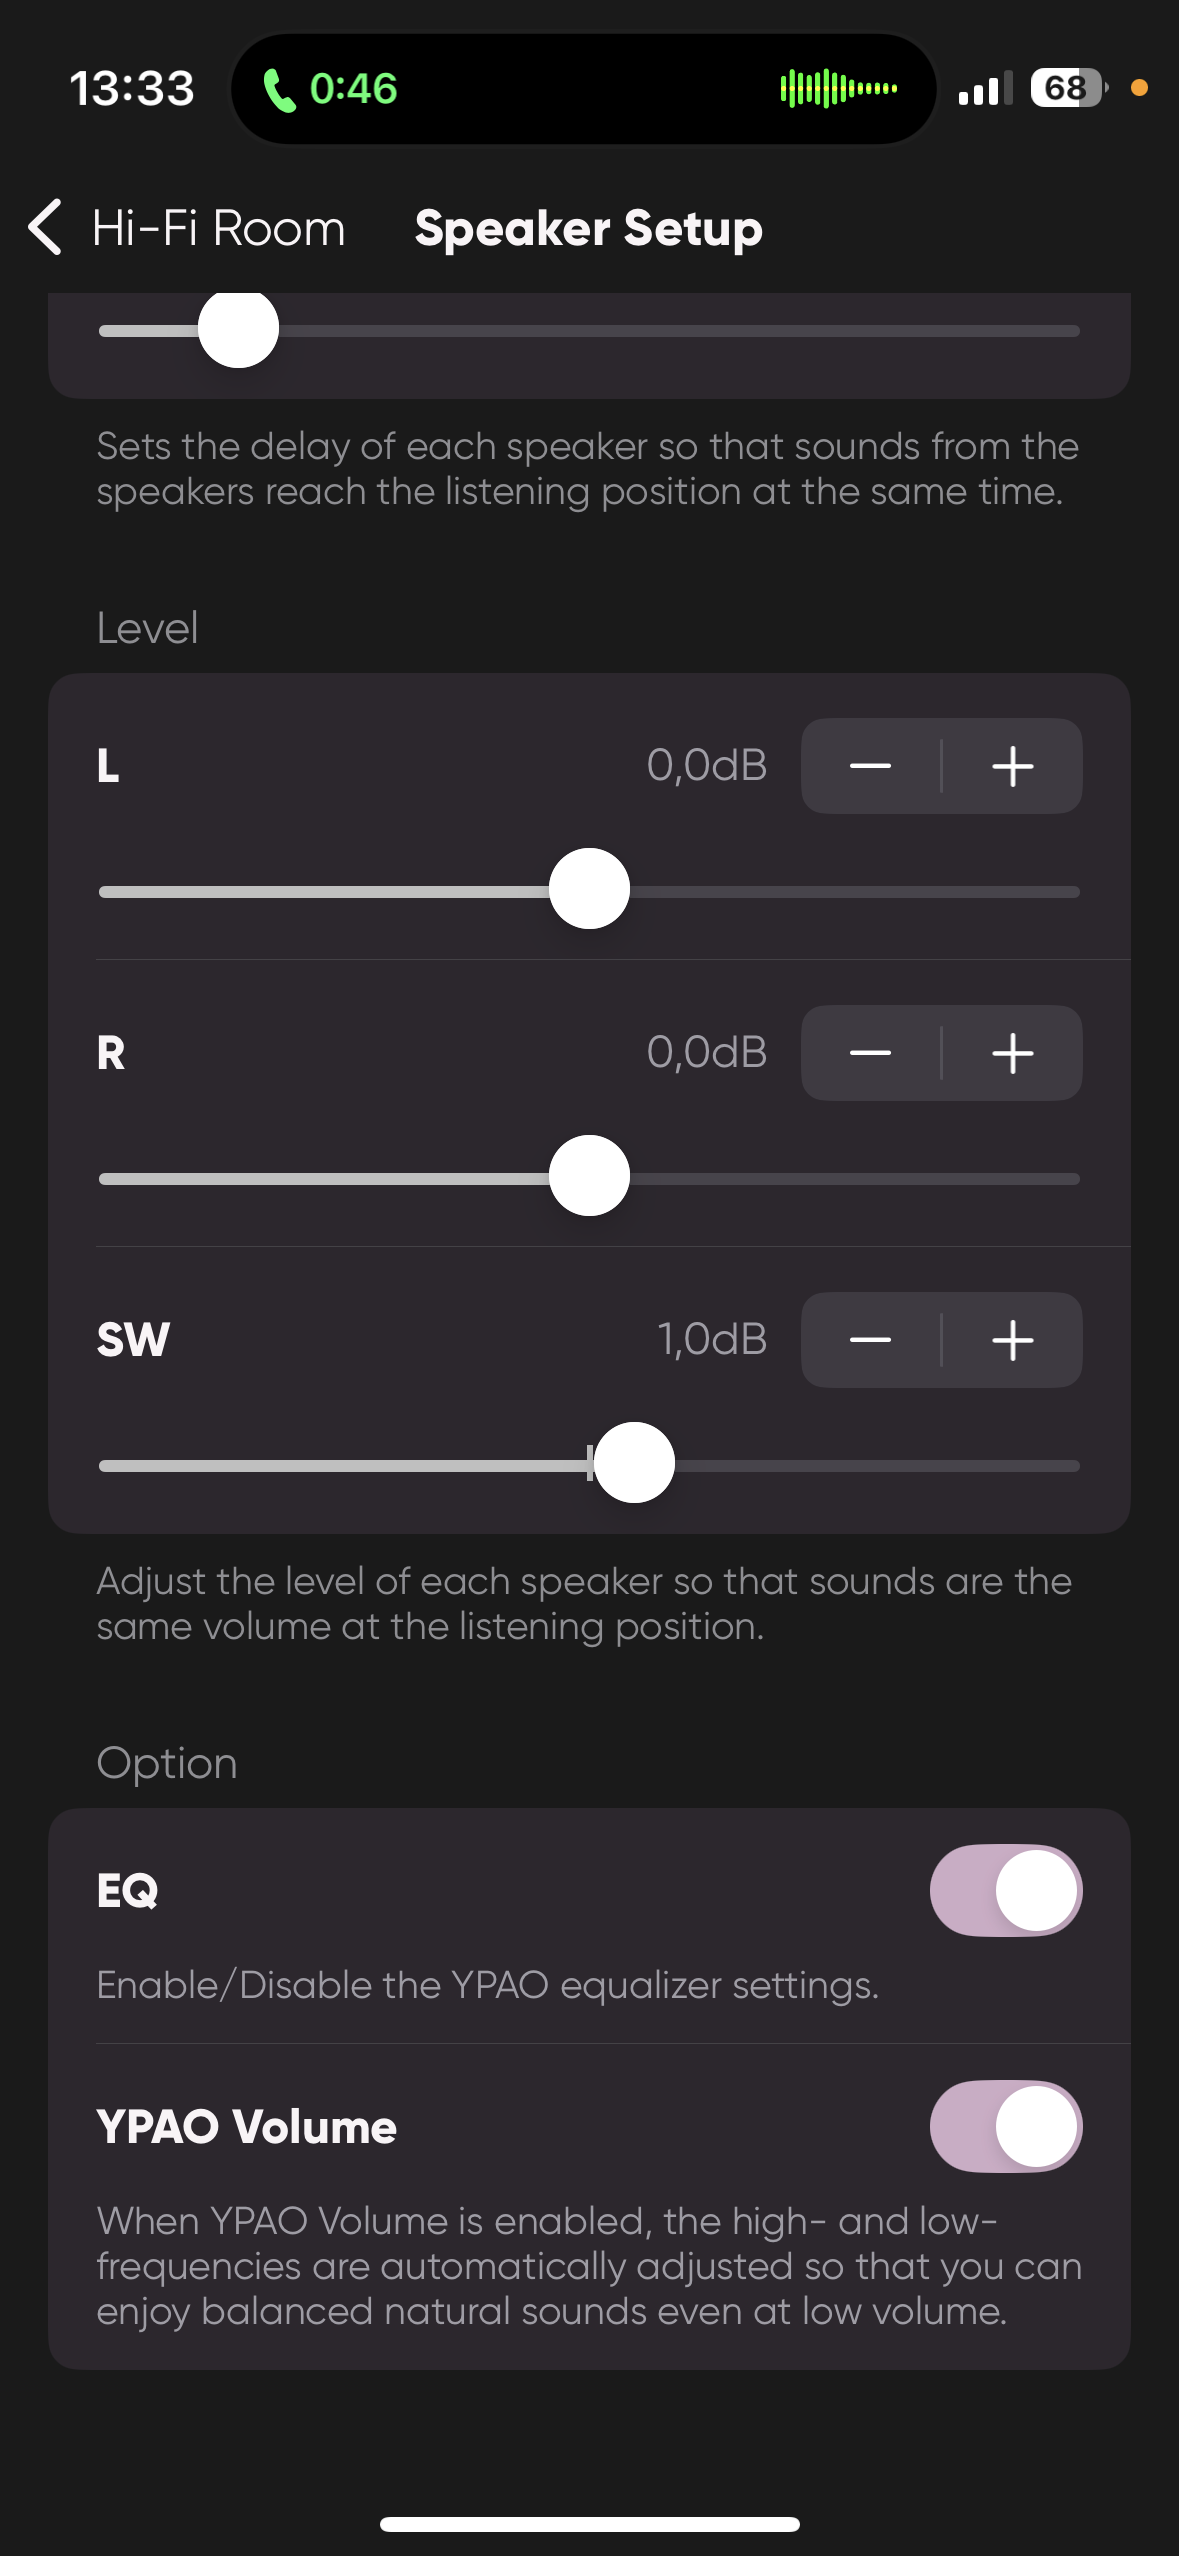1179x2556 pixels.
Task: Tap the active call duration 0:46
Action: [x=353, y=89]
